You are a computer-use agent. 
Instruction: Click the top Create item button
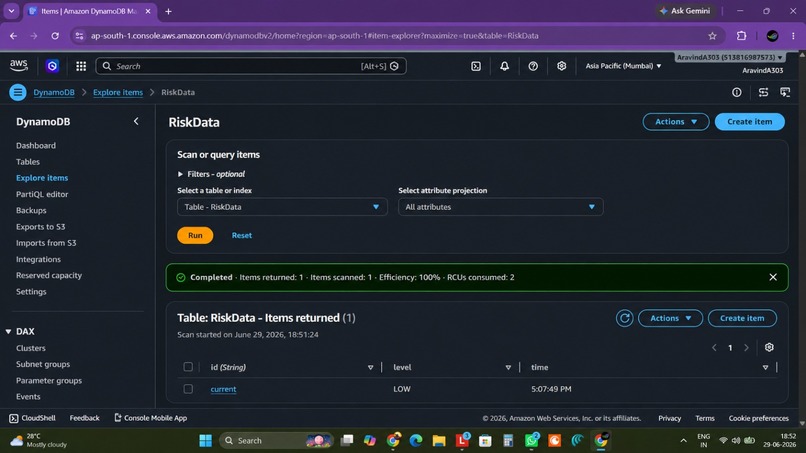pyautogui.click(x=749, y=122)
